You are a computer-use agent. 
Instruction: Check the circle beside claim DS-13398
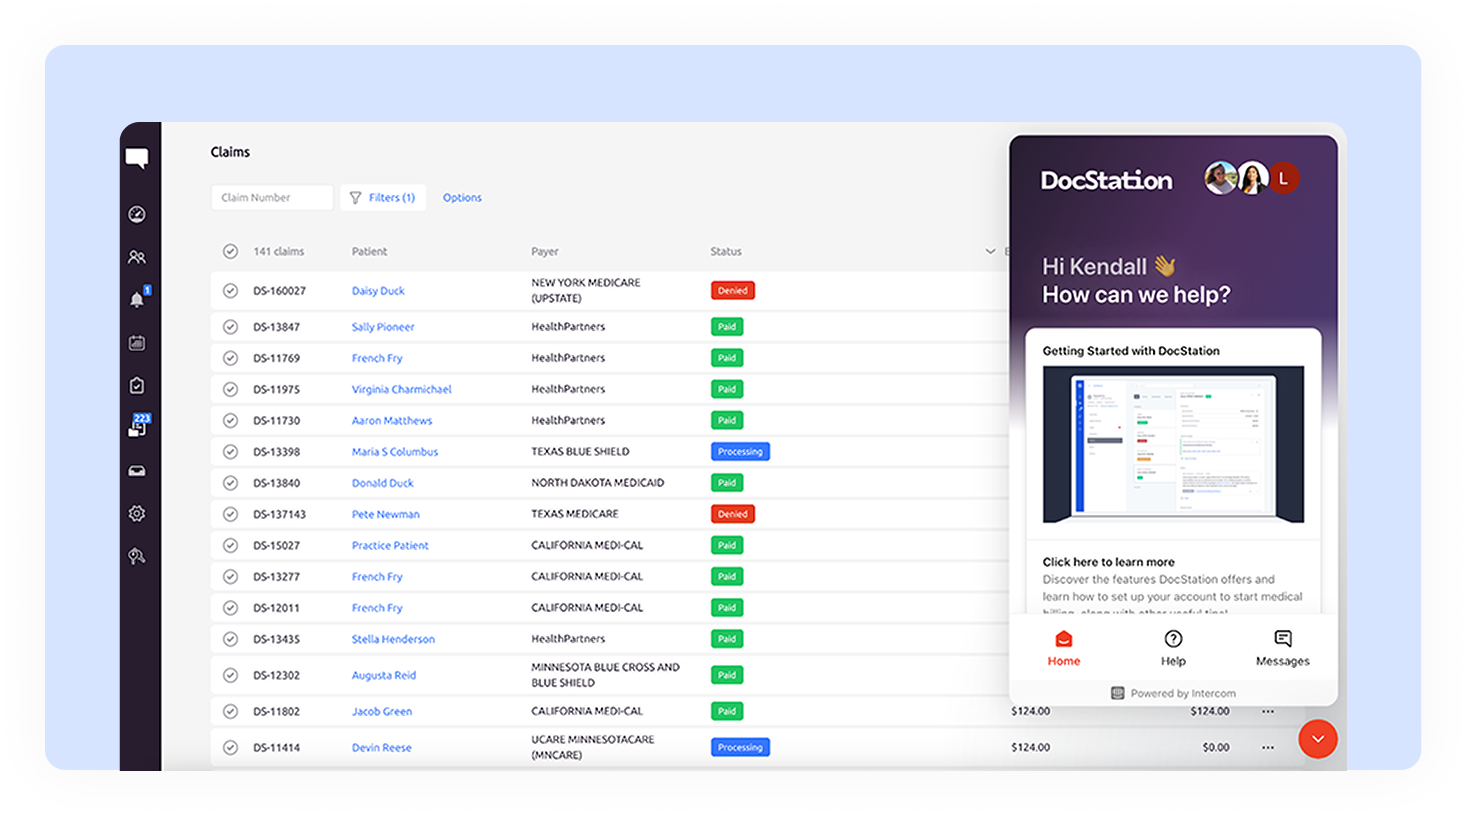[x=230, y=451]
